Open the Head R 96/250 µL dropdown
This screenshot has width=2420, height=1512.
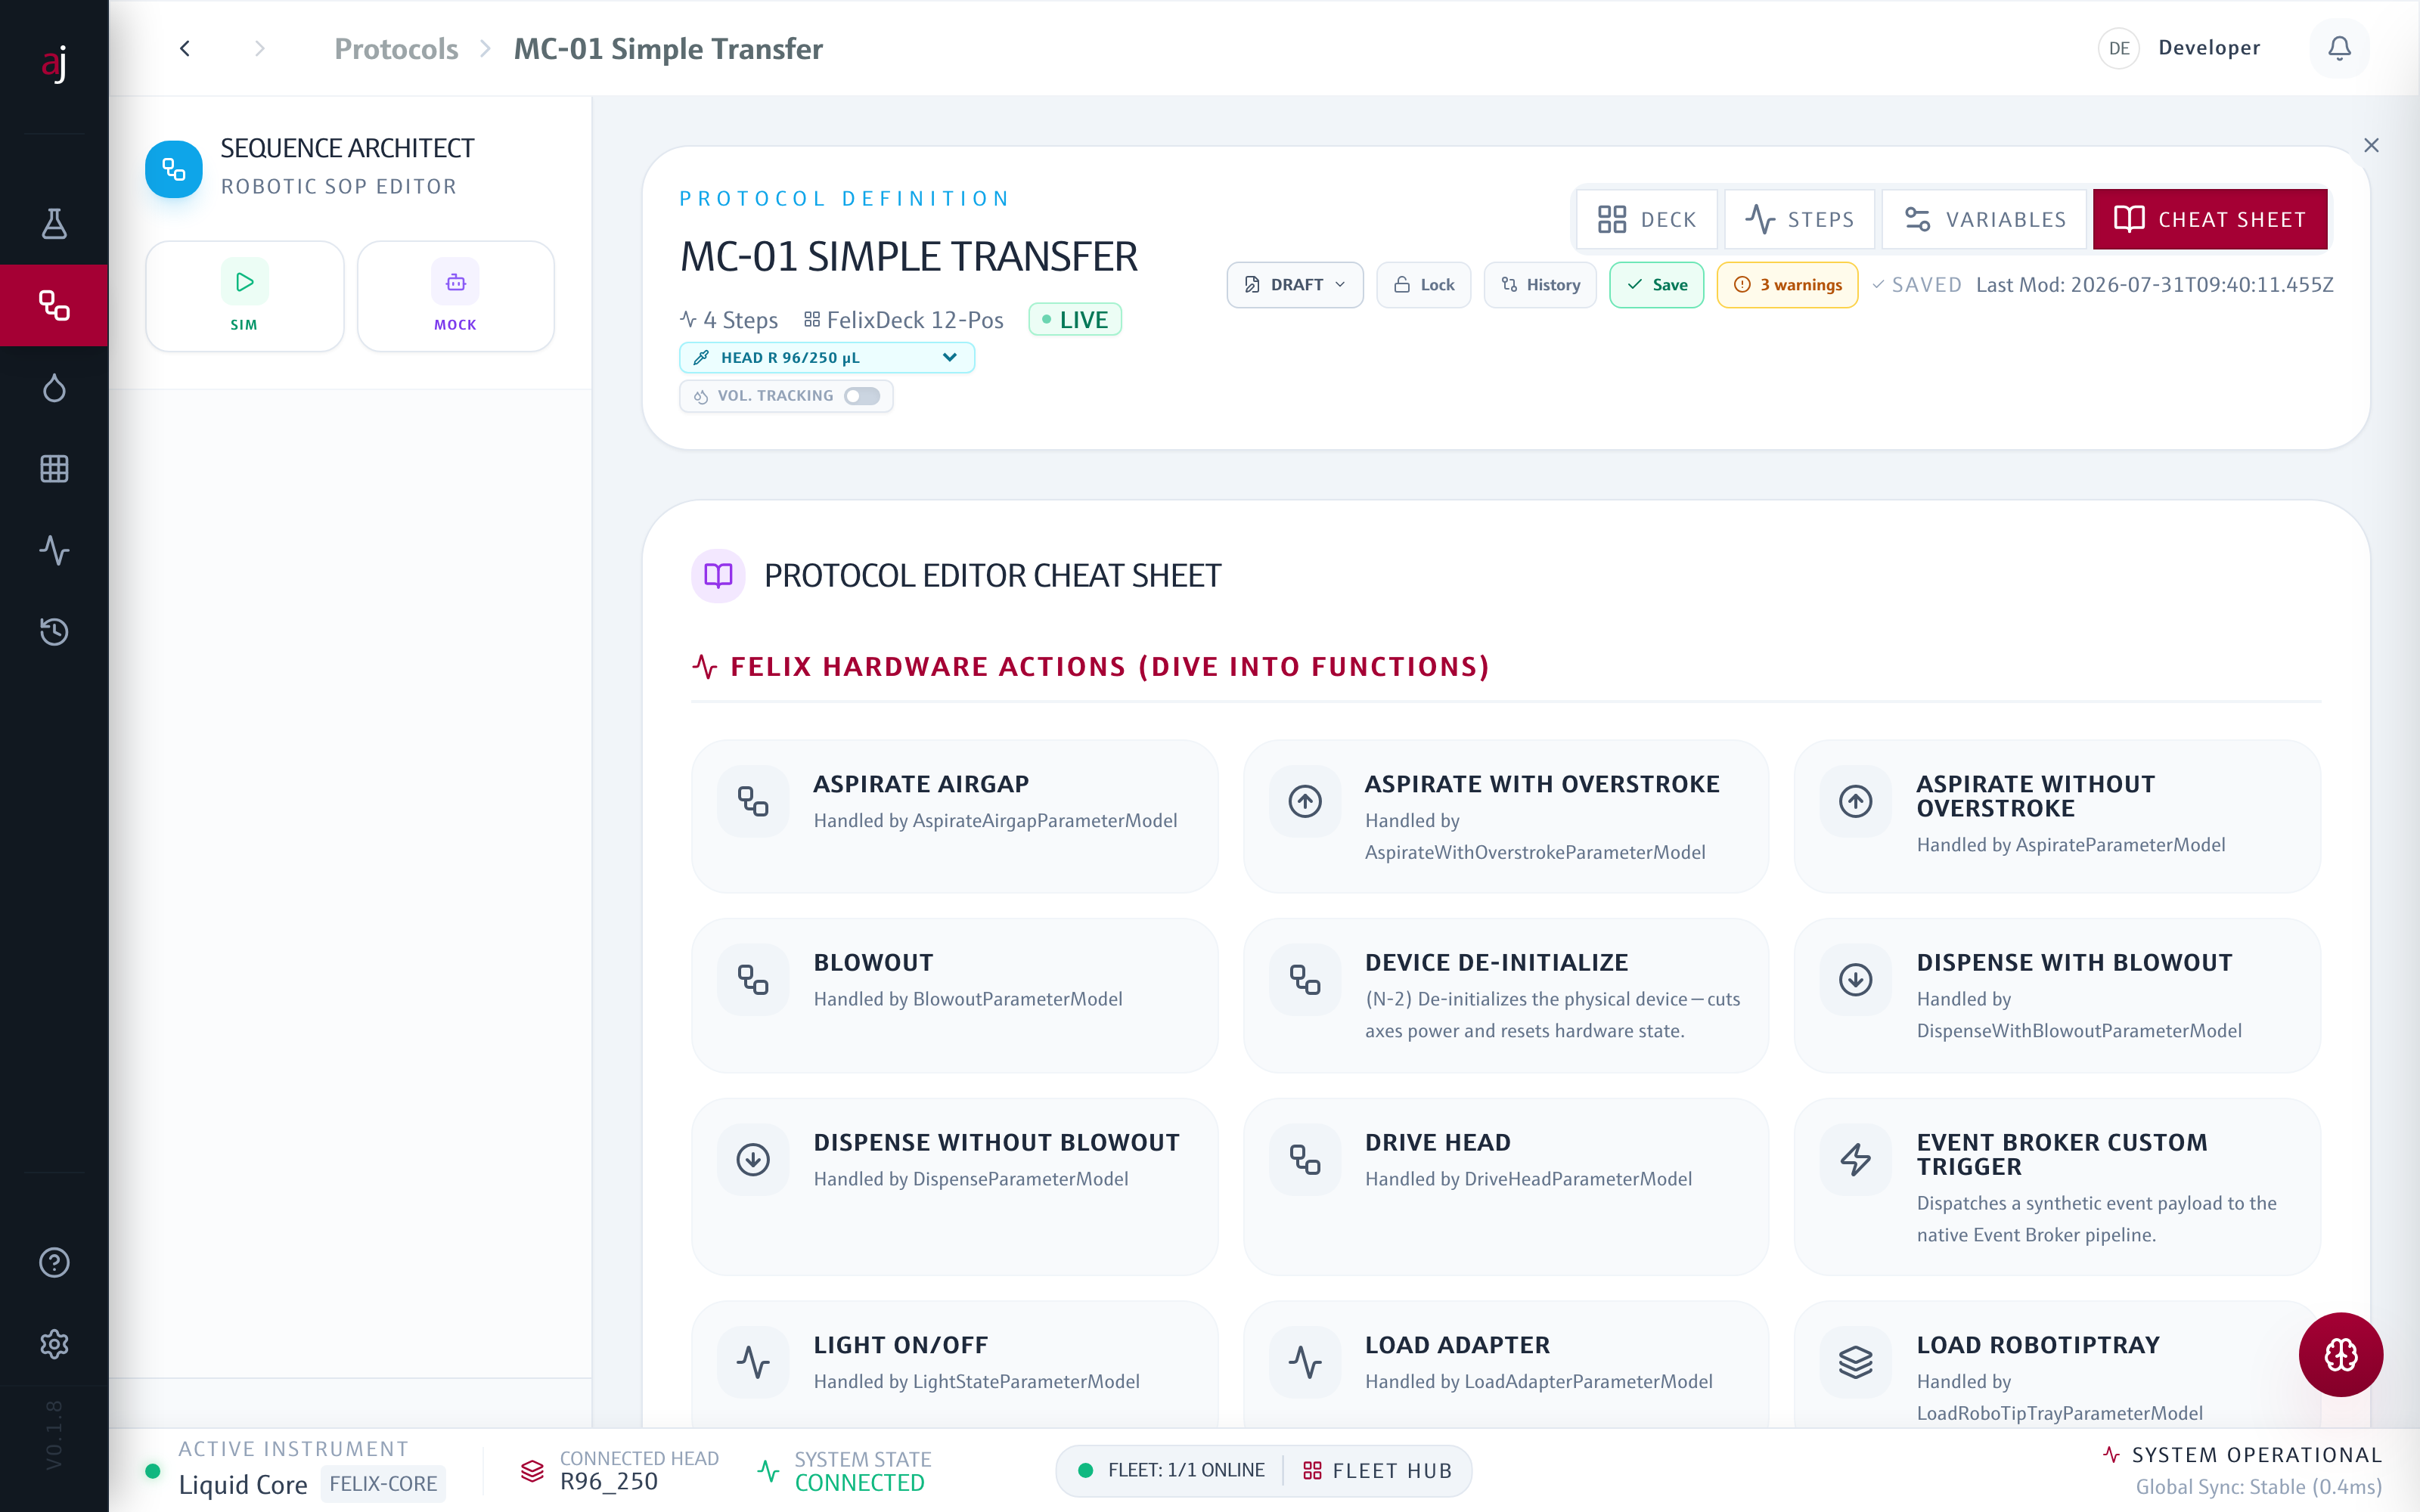pos(827,358)
